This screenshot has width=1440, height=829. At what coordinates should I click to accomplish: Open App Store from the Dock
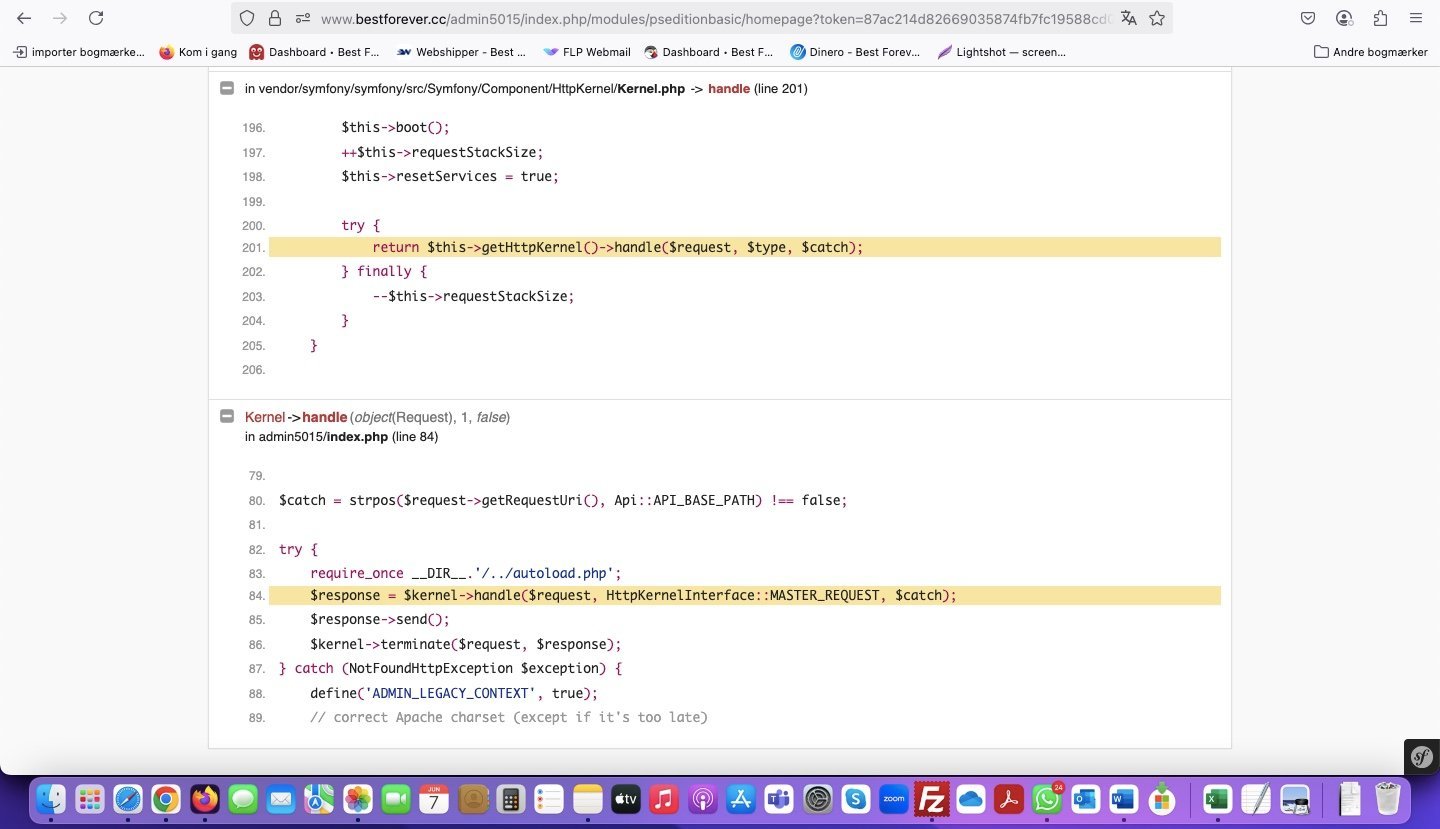[741, 799]
